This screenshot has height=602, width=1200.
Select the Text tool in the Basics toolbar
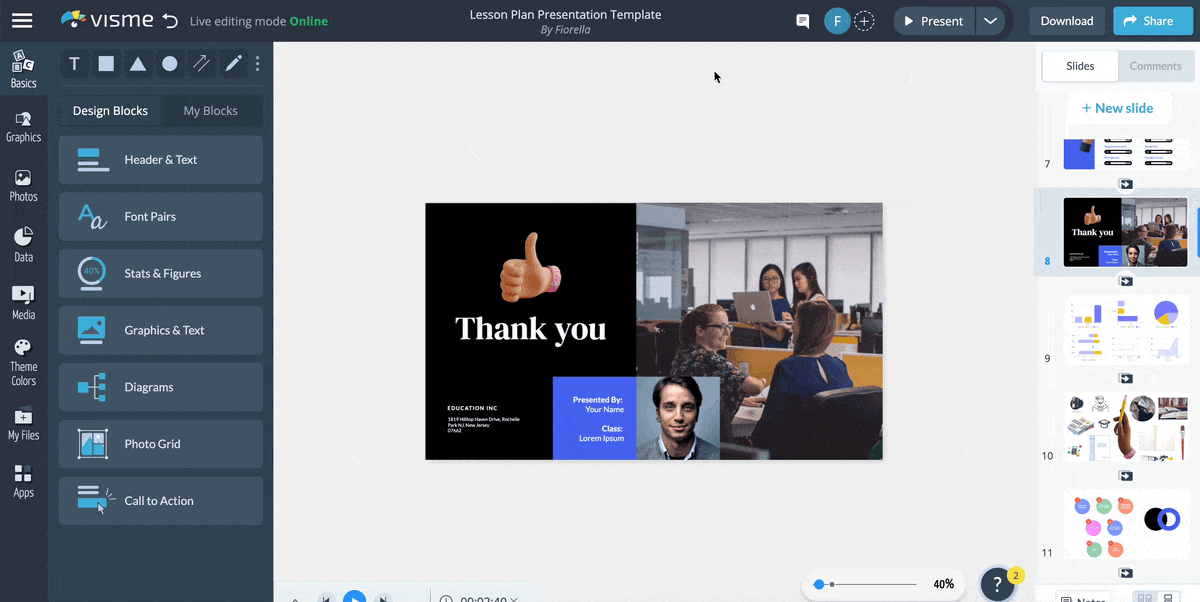(74, 64)
